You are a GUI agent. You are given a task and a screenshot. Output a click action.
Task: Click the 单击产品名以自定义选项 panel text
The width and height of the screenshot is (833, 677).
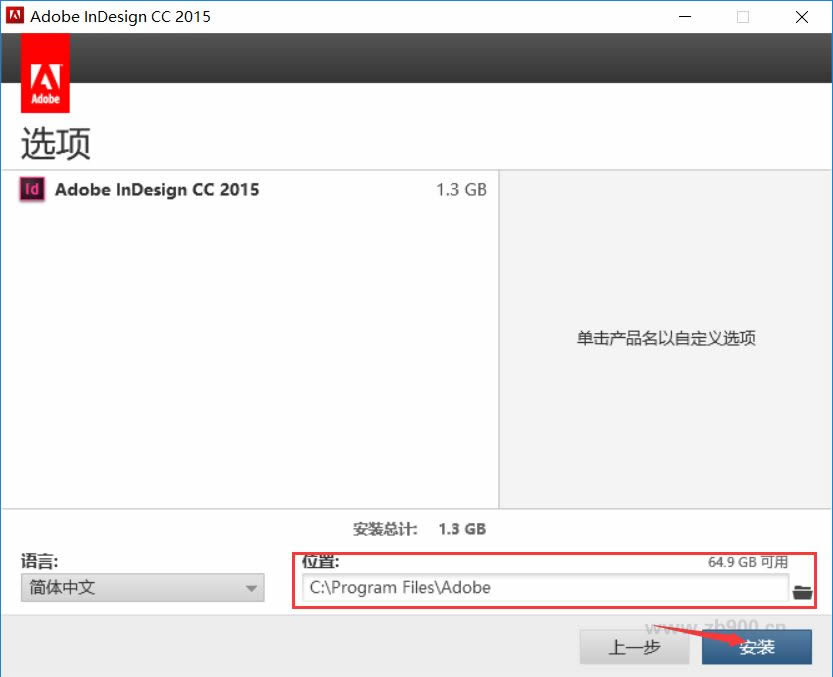(666, 338)
